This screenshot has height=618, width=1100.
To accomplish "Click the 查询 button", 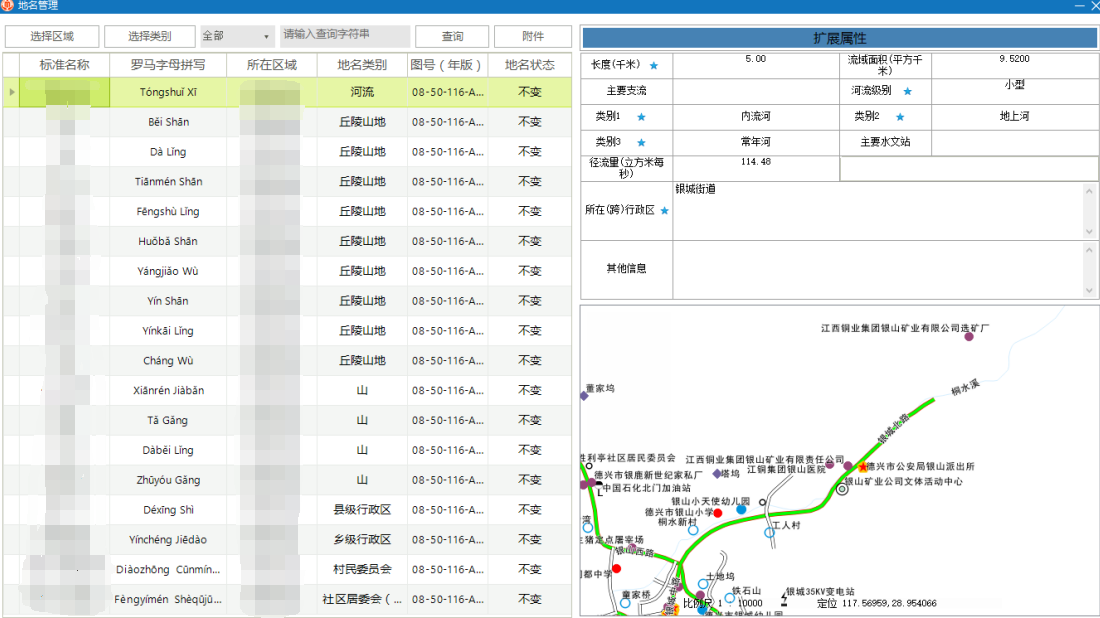I will 452,36.
